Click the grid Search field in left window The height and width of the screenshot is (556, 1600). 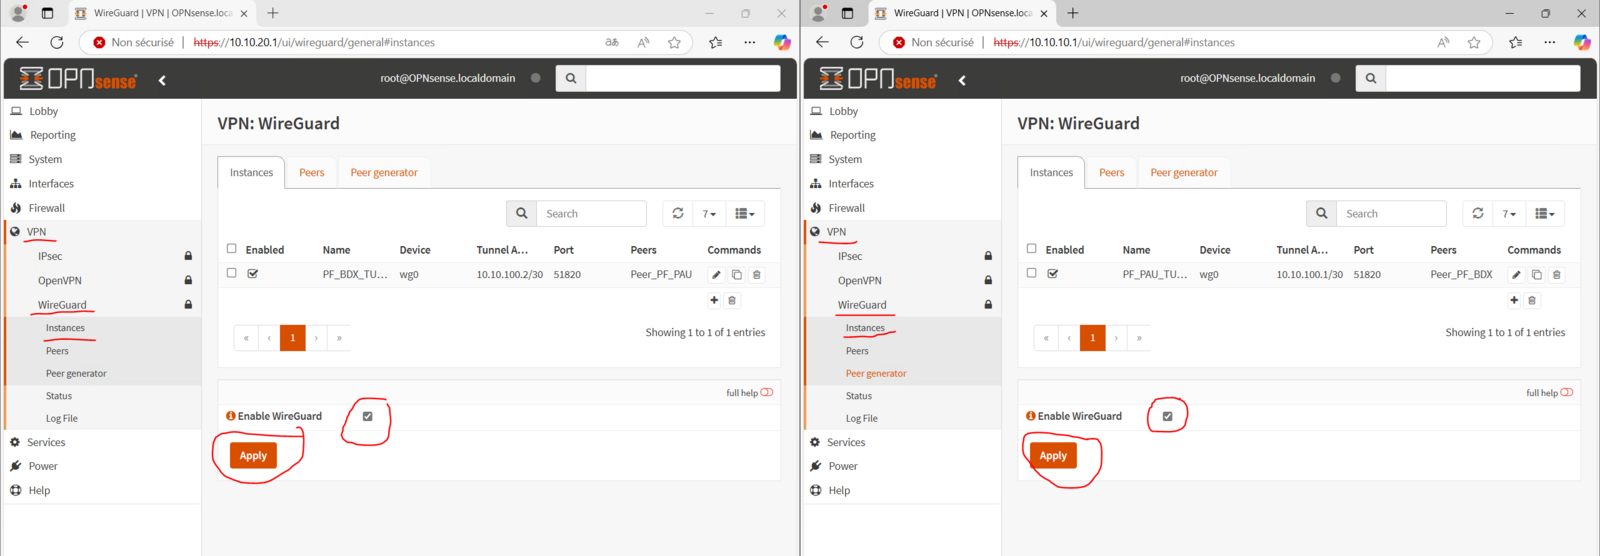[x=592, y=214]
